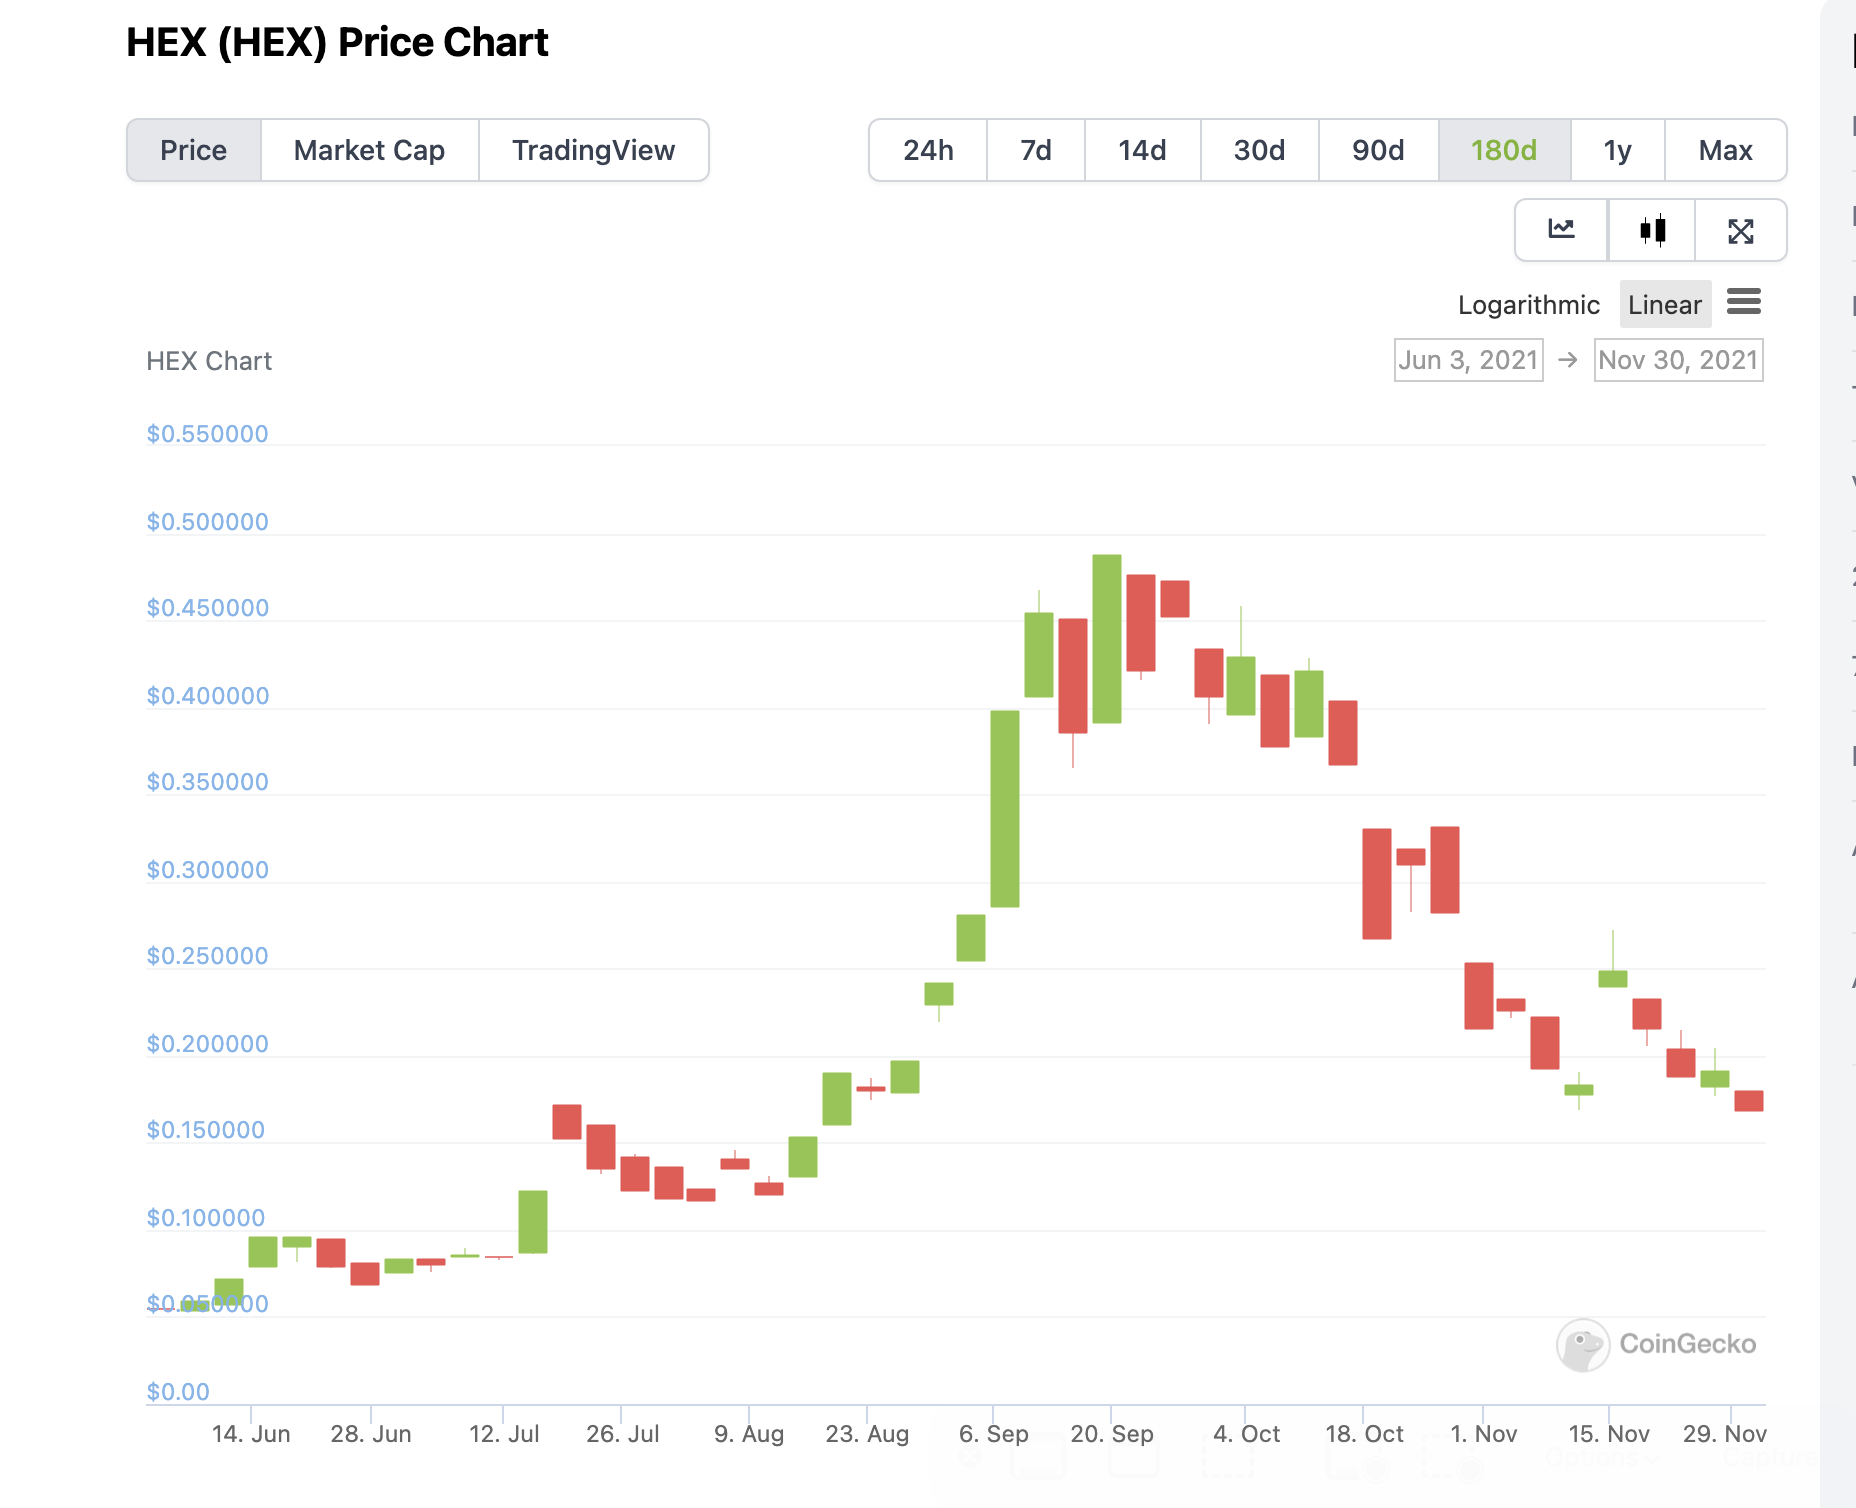Choose the 90d time range
The height and width of the screenshot is (1508, 1856).
tap(1378, 150)
